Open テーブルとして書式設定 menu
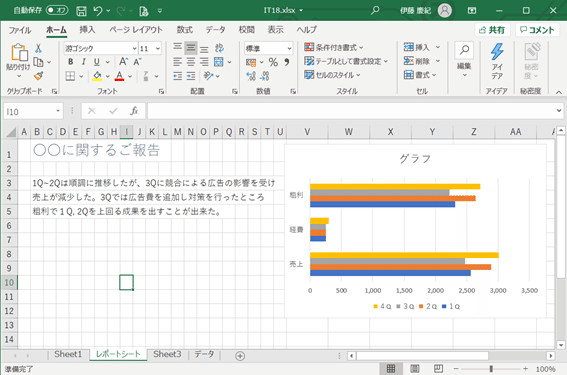The image size is (567, 375). (346, 61)
